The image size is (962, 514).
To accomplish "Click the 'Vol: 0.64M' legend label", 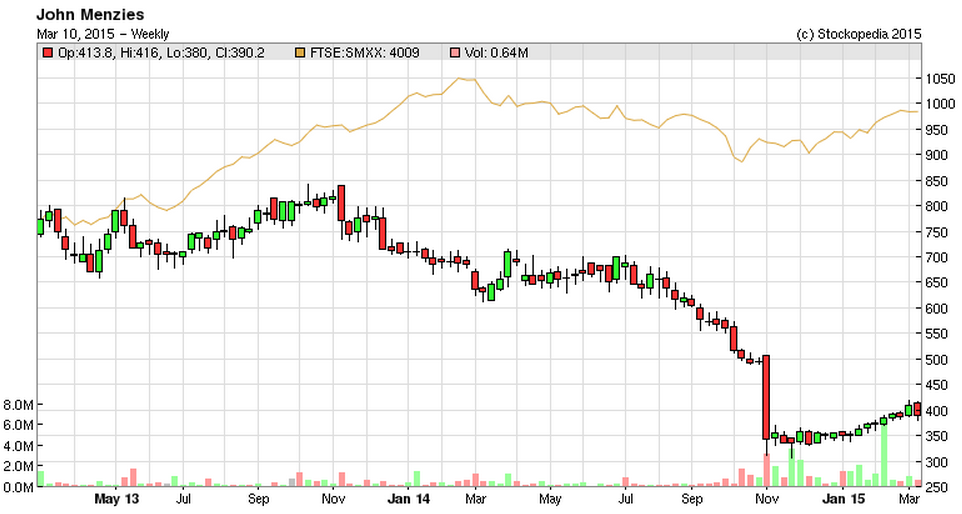I will 496,53.
